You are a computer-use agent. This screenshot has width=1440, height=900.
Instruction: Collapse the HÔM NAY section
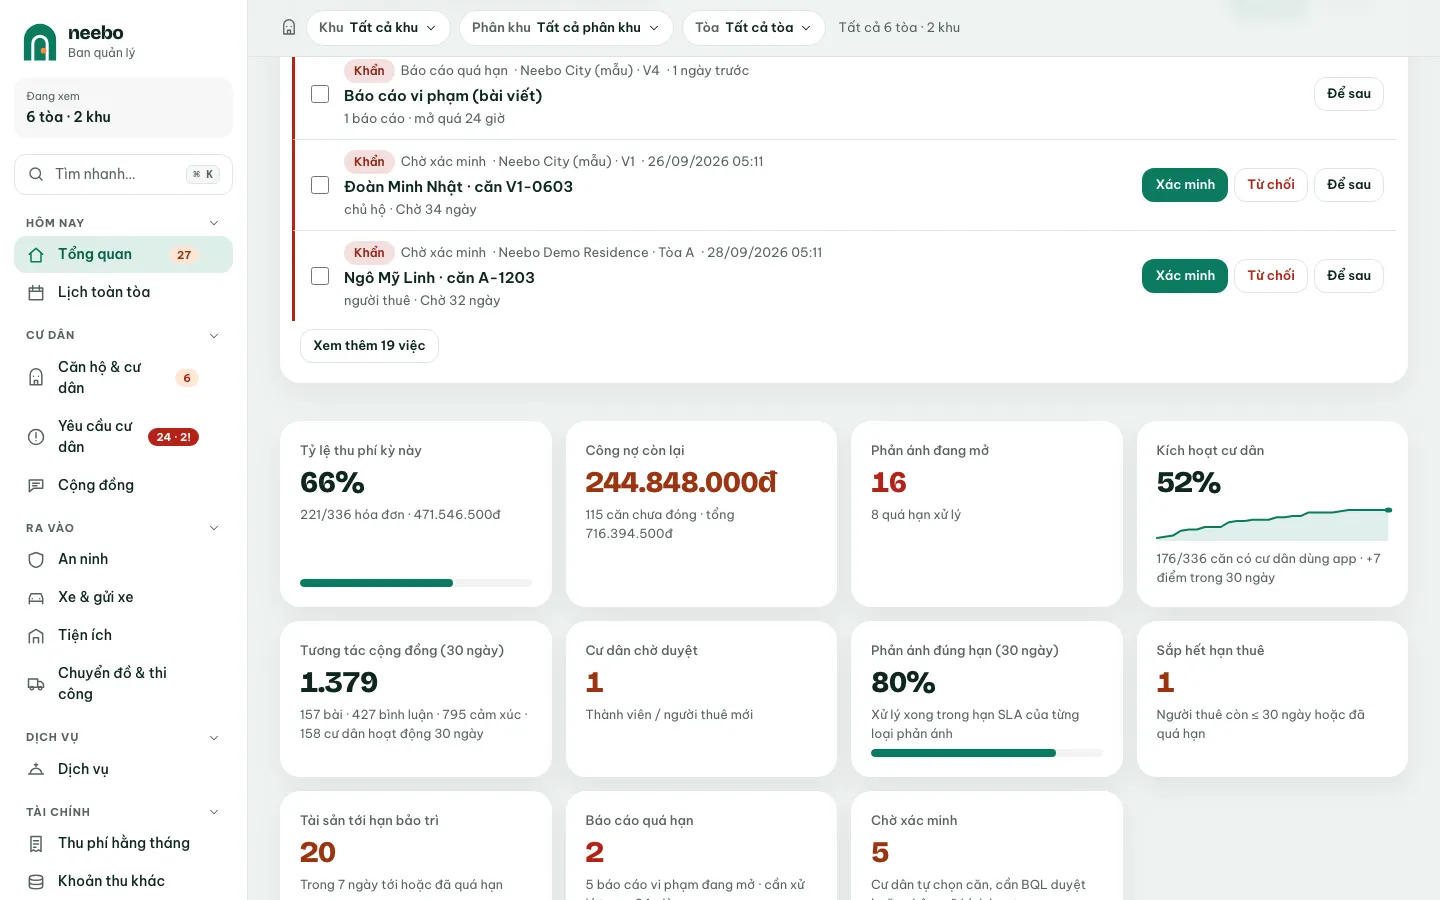point(214,223)
